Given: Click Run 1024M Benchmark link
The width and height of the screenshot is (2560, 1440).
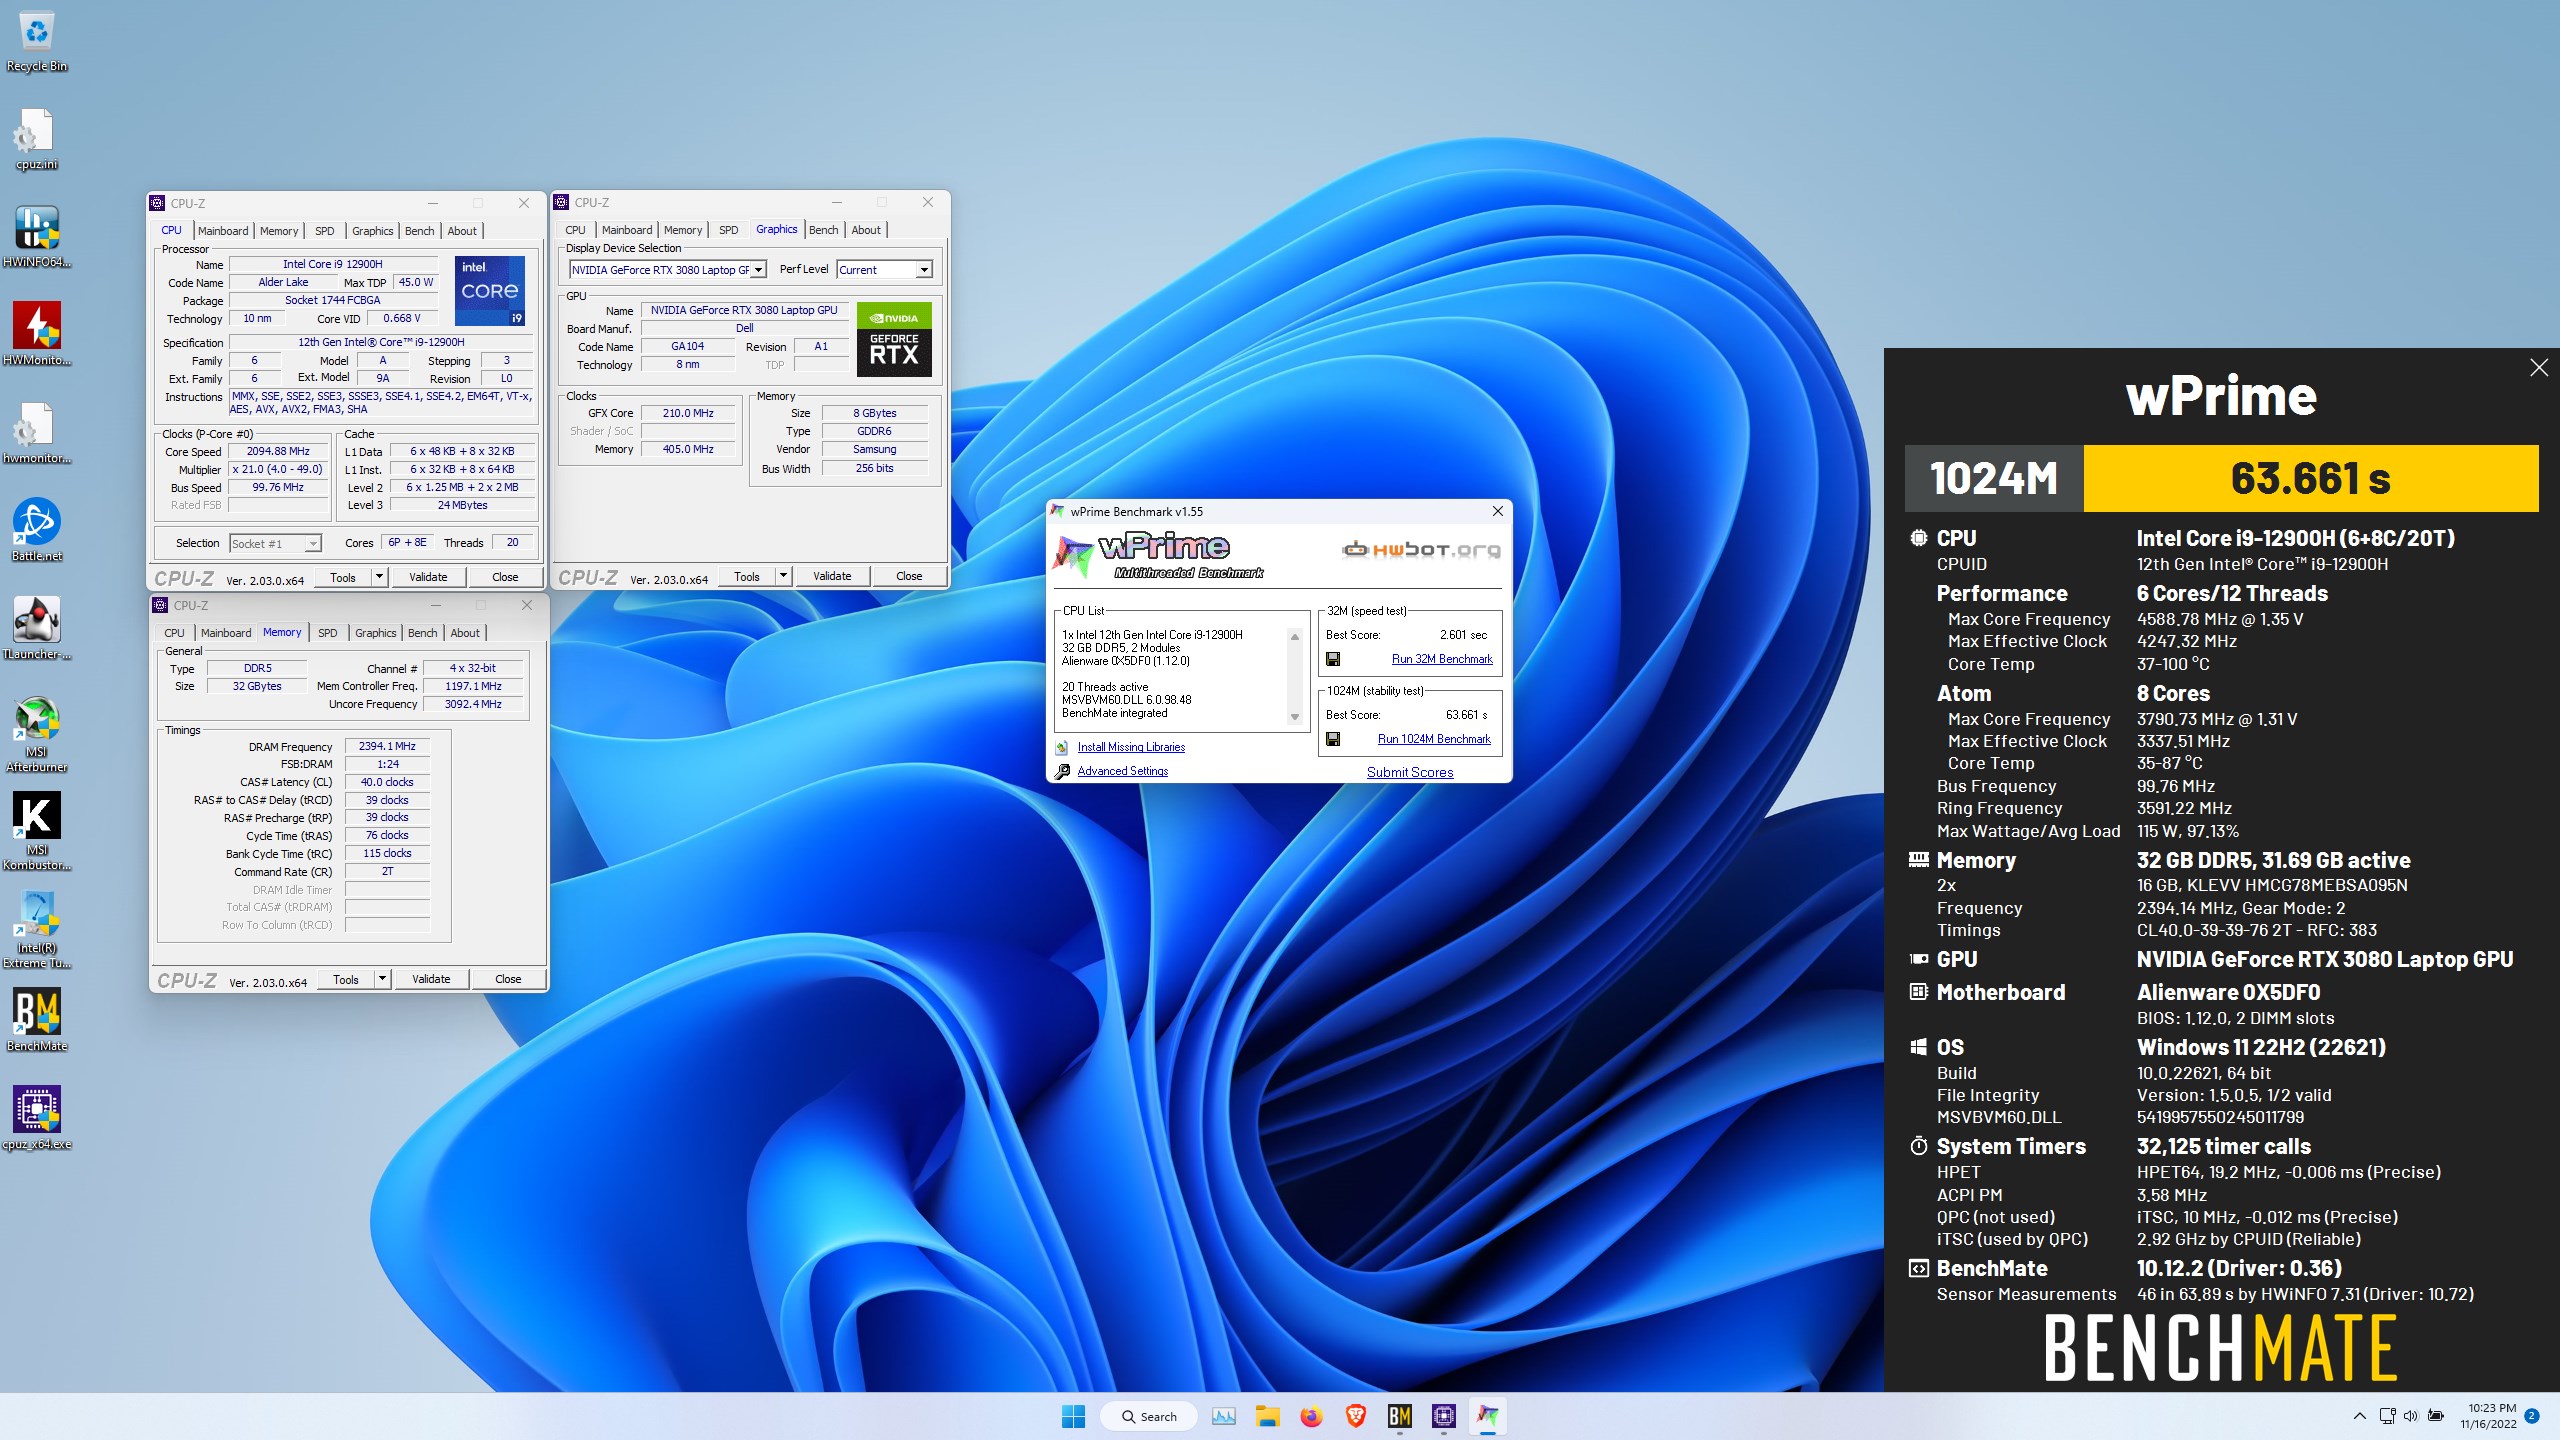Looking at the screenshot, I should tap(1434, 739).
